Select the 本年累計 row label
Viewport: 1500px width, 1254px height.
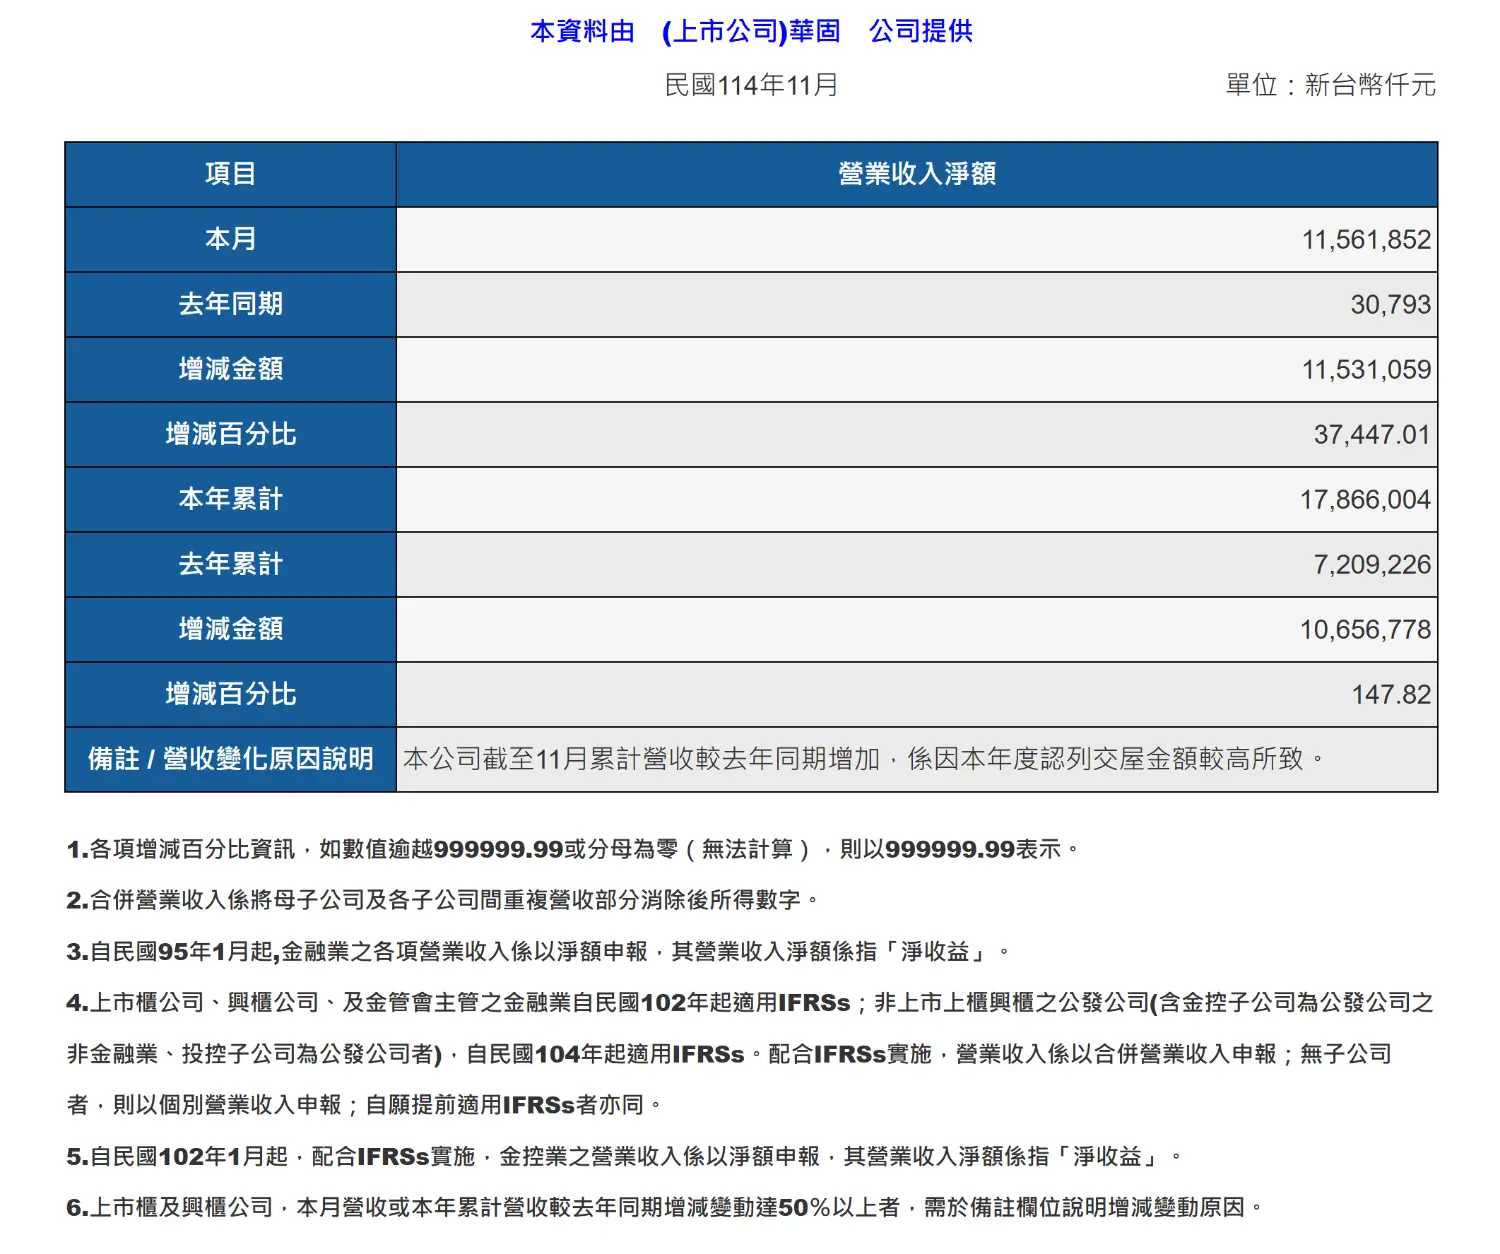[x=229, y=499]
